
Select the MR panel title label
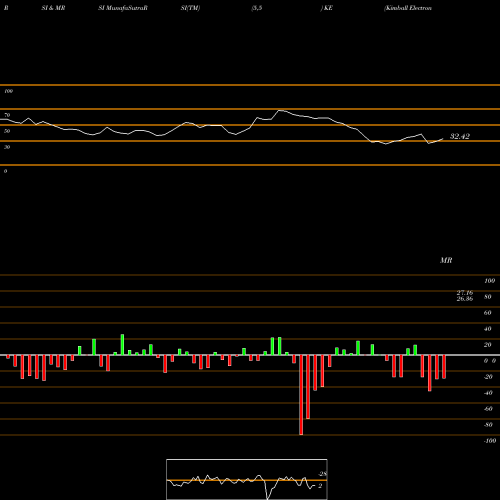click(x=446, y=260)
